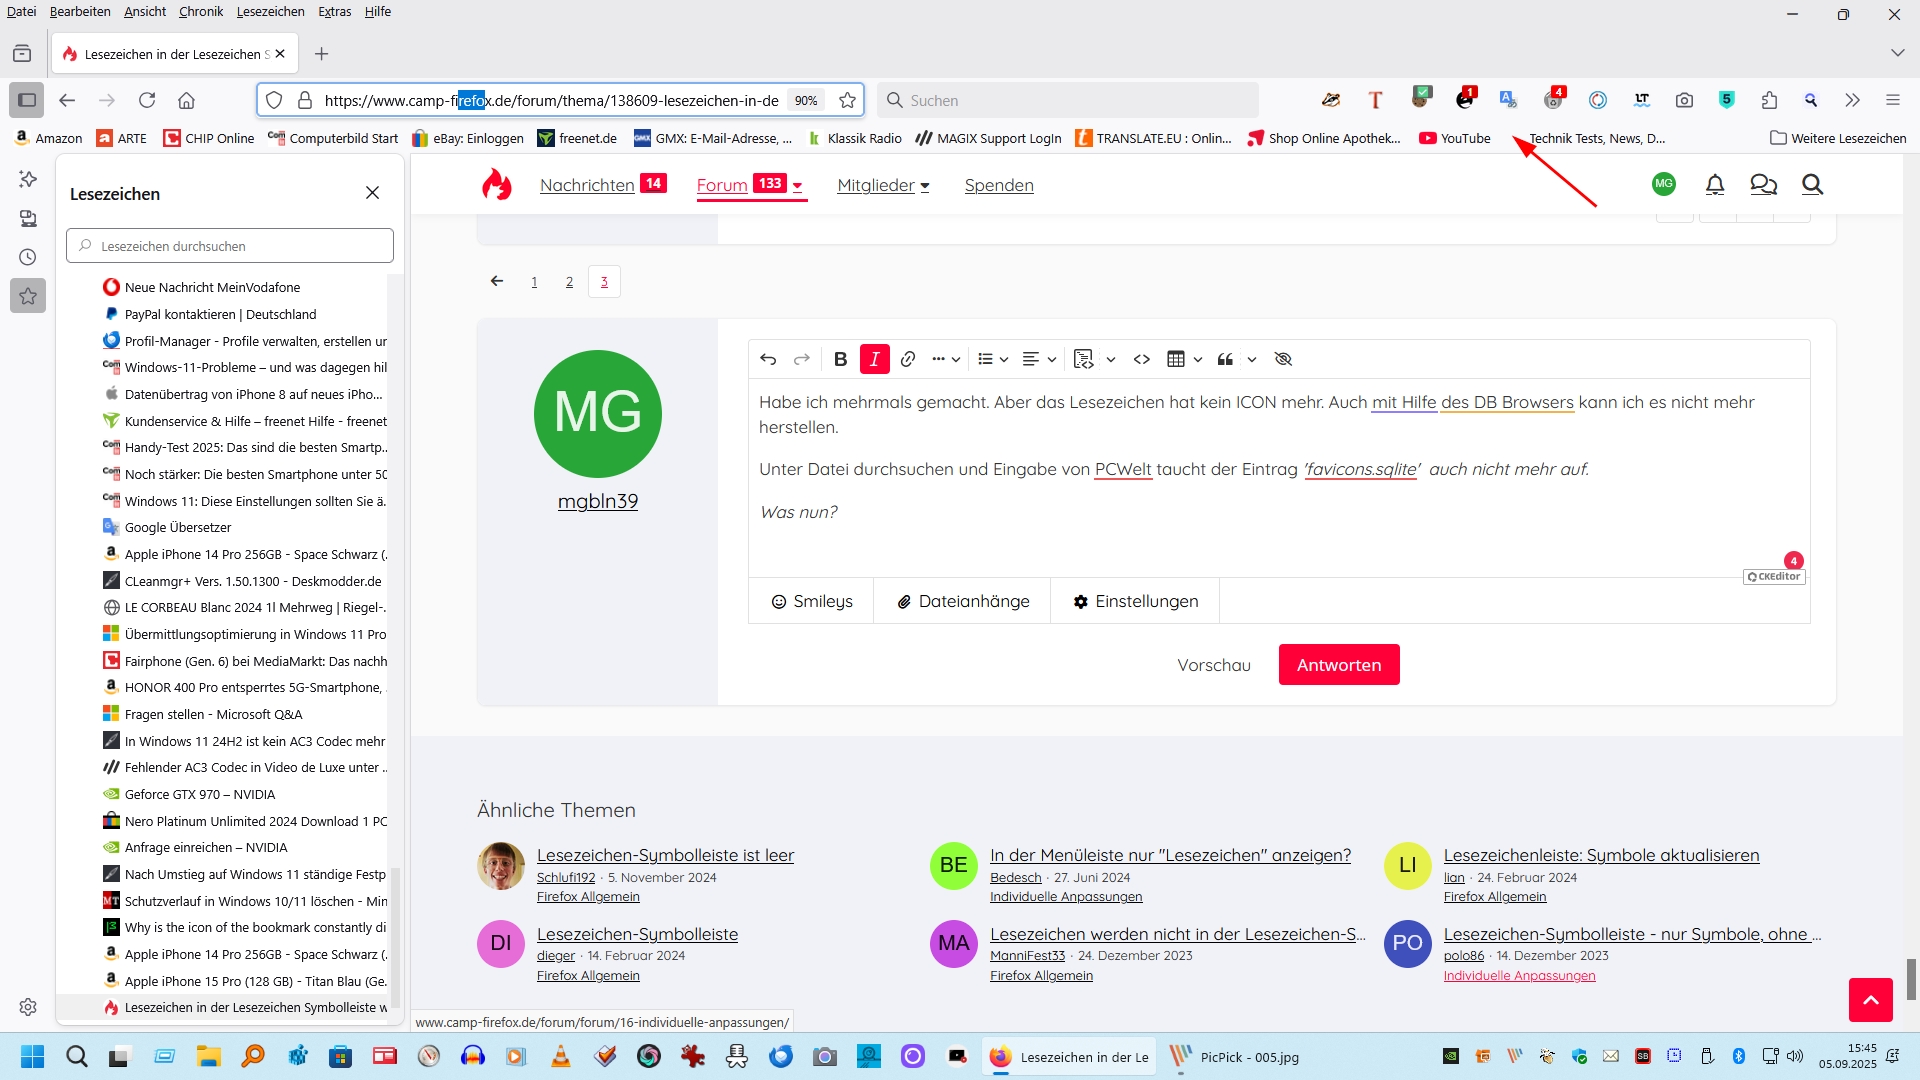
Task: Bookmark the page with the star icon
Action: click(x=847, y=100)
